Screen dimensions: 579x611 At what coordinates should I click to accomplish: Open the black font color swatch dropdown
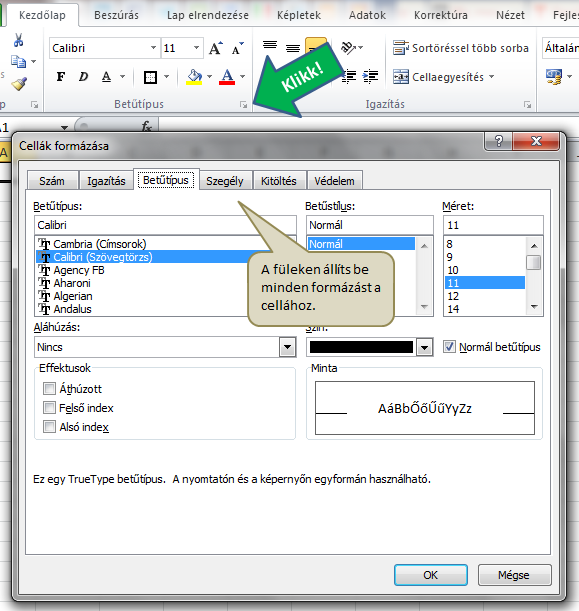click(425, 347)
